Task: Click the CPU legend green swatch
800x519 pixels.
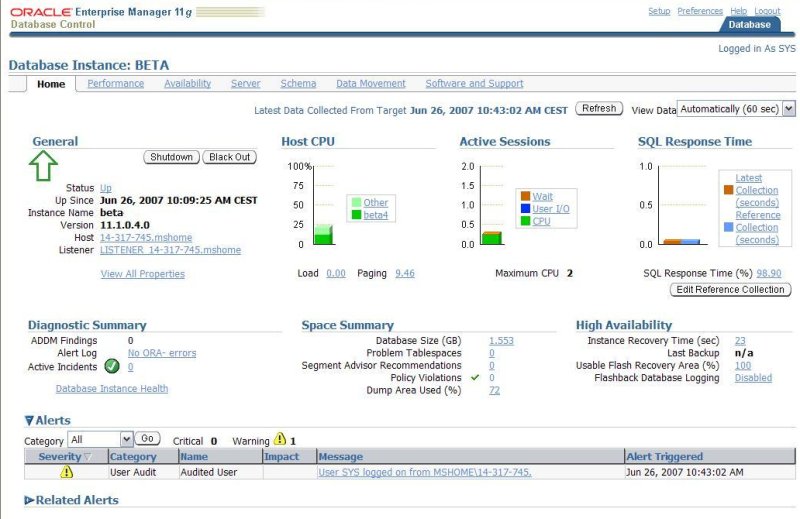Action: pyautogui.click(x=525, y=221)
